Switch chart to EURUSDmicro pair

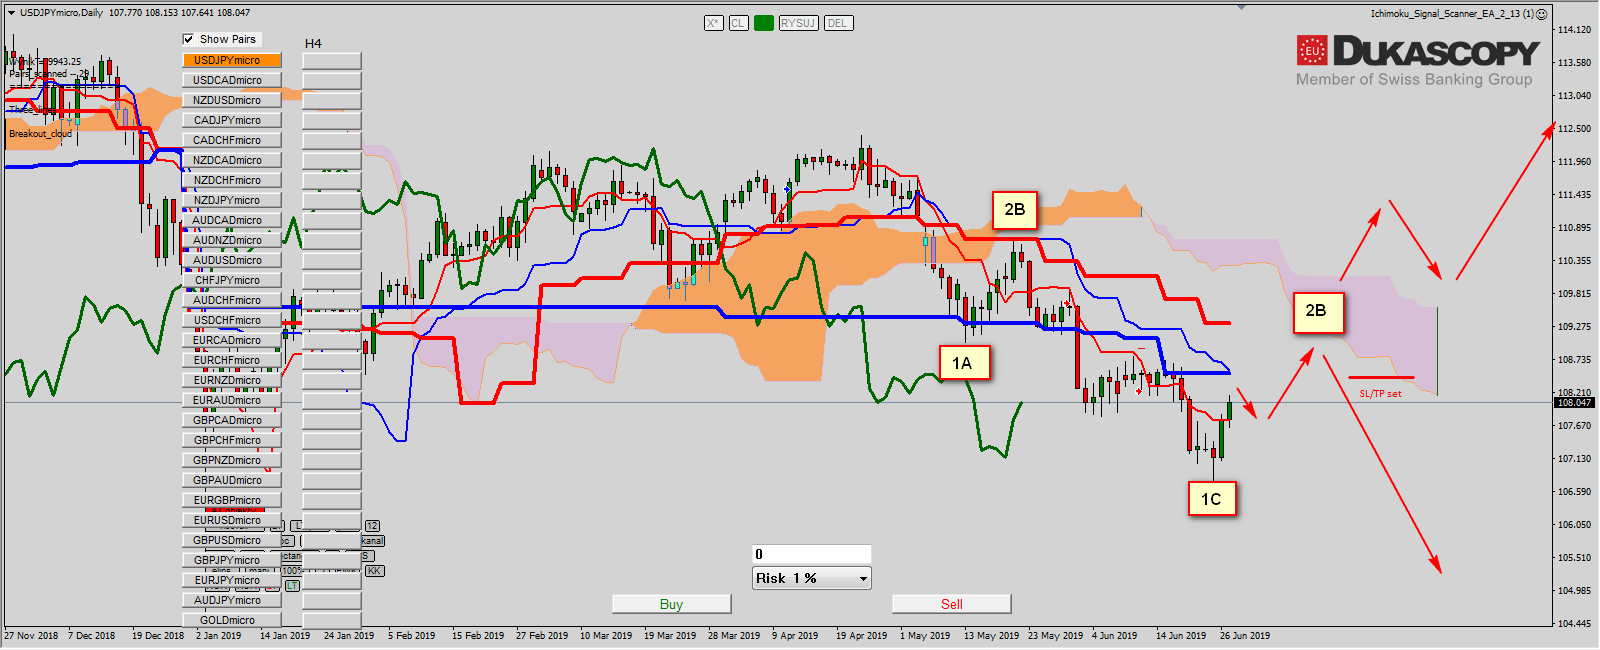coord(231,520)
